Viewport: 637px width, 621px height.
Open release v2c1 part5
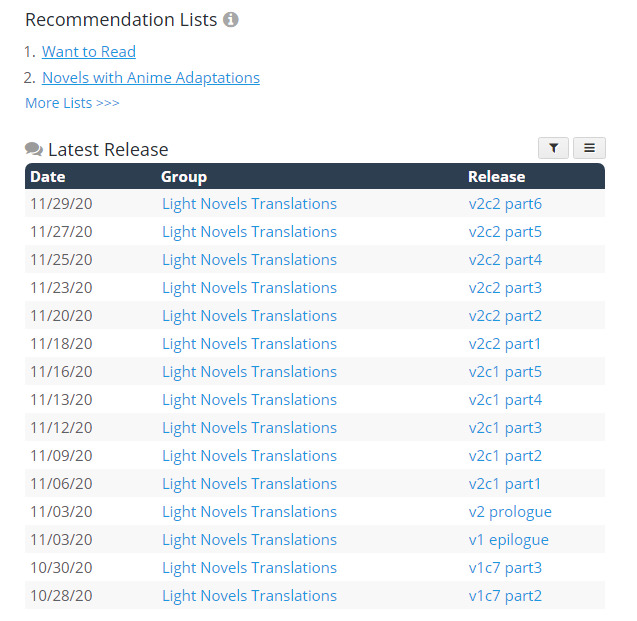tap(505, 372)
